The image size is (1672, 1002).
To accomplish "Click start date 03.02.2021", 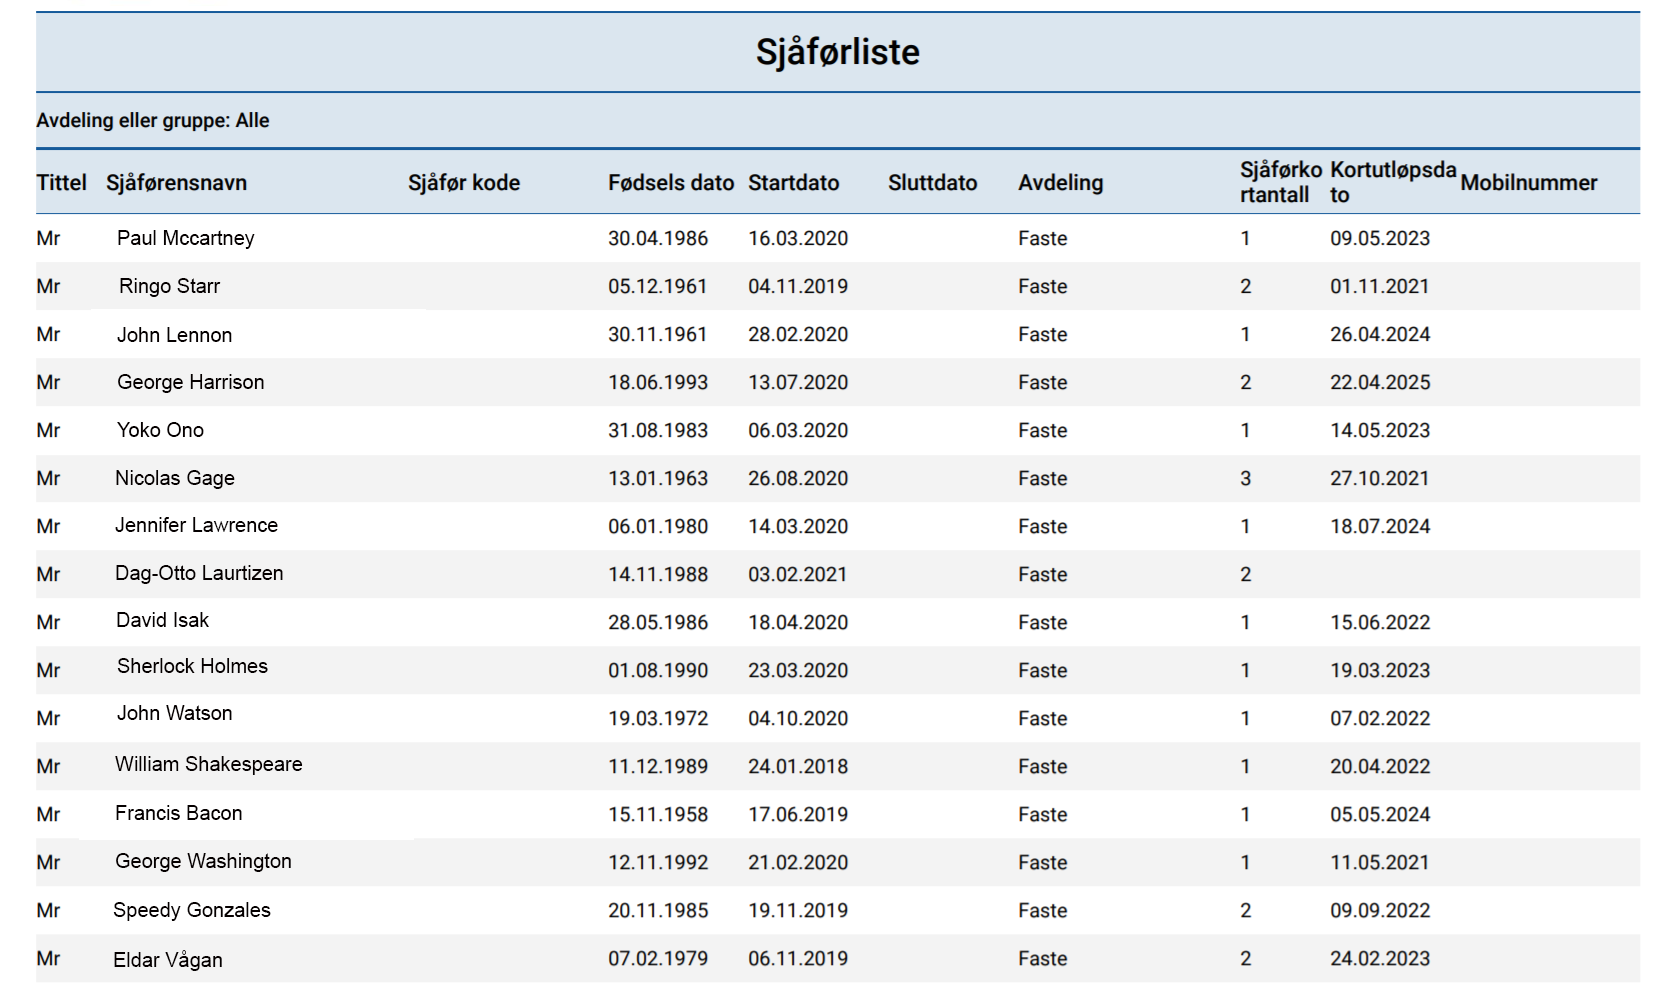I will tap(798, 574).
